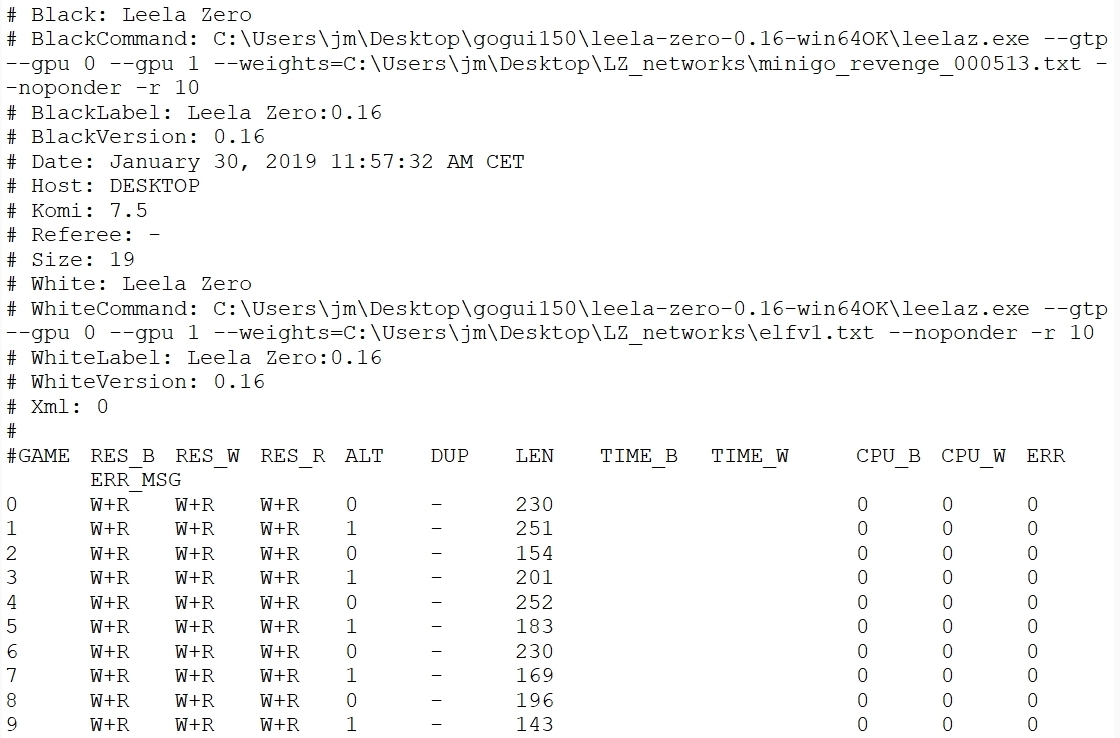1120x738 pixels.
Task: Click the CPU_W column header
Action: [973, 456]
